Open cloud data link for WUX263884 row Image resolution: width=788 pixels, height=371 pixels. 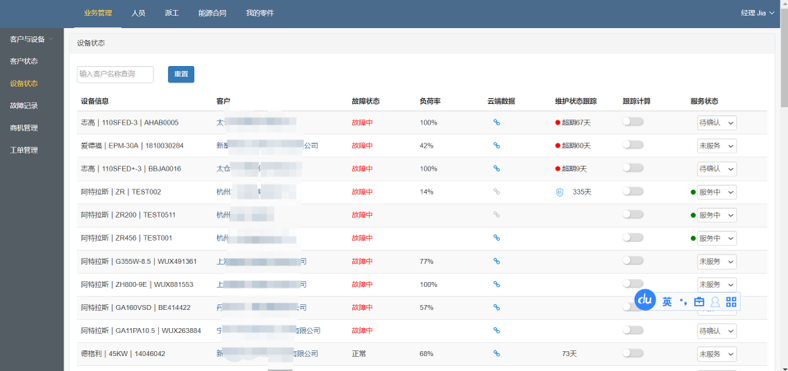pos(497,330)
